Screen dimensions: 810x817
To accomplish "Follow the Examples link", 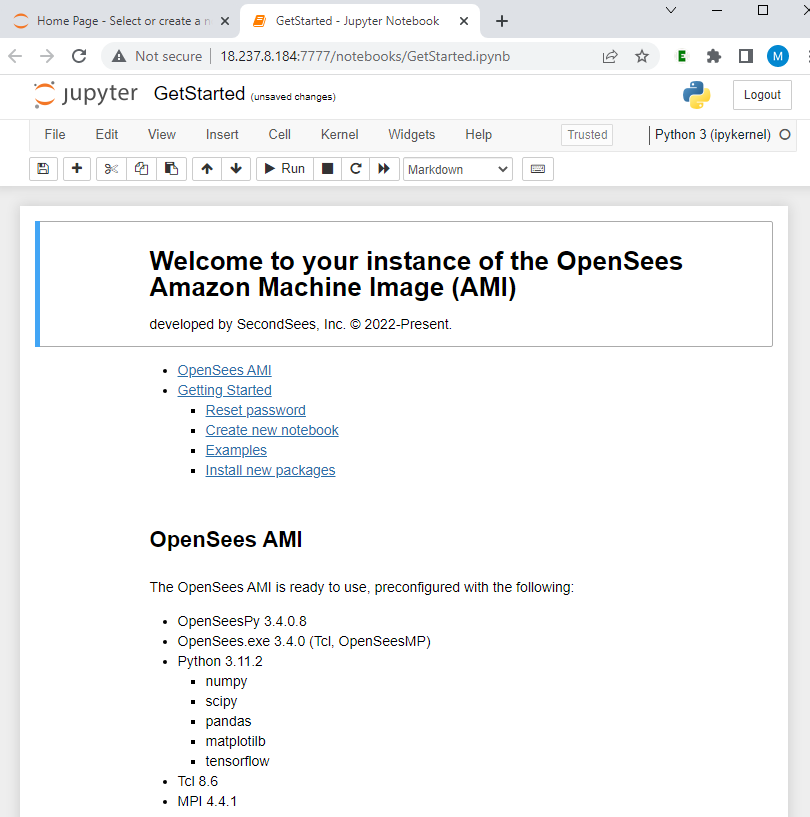I will click(x=236, y=450).
